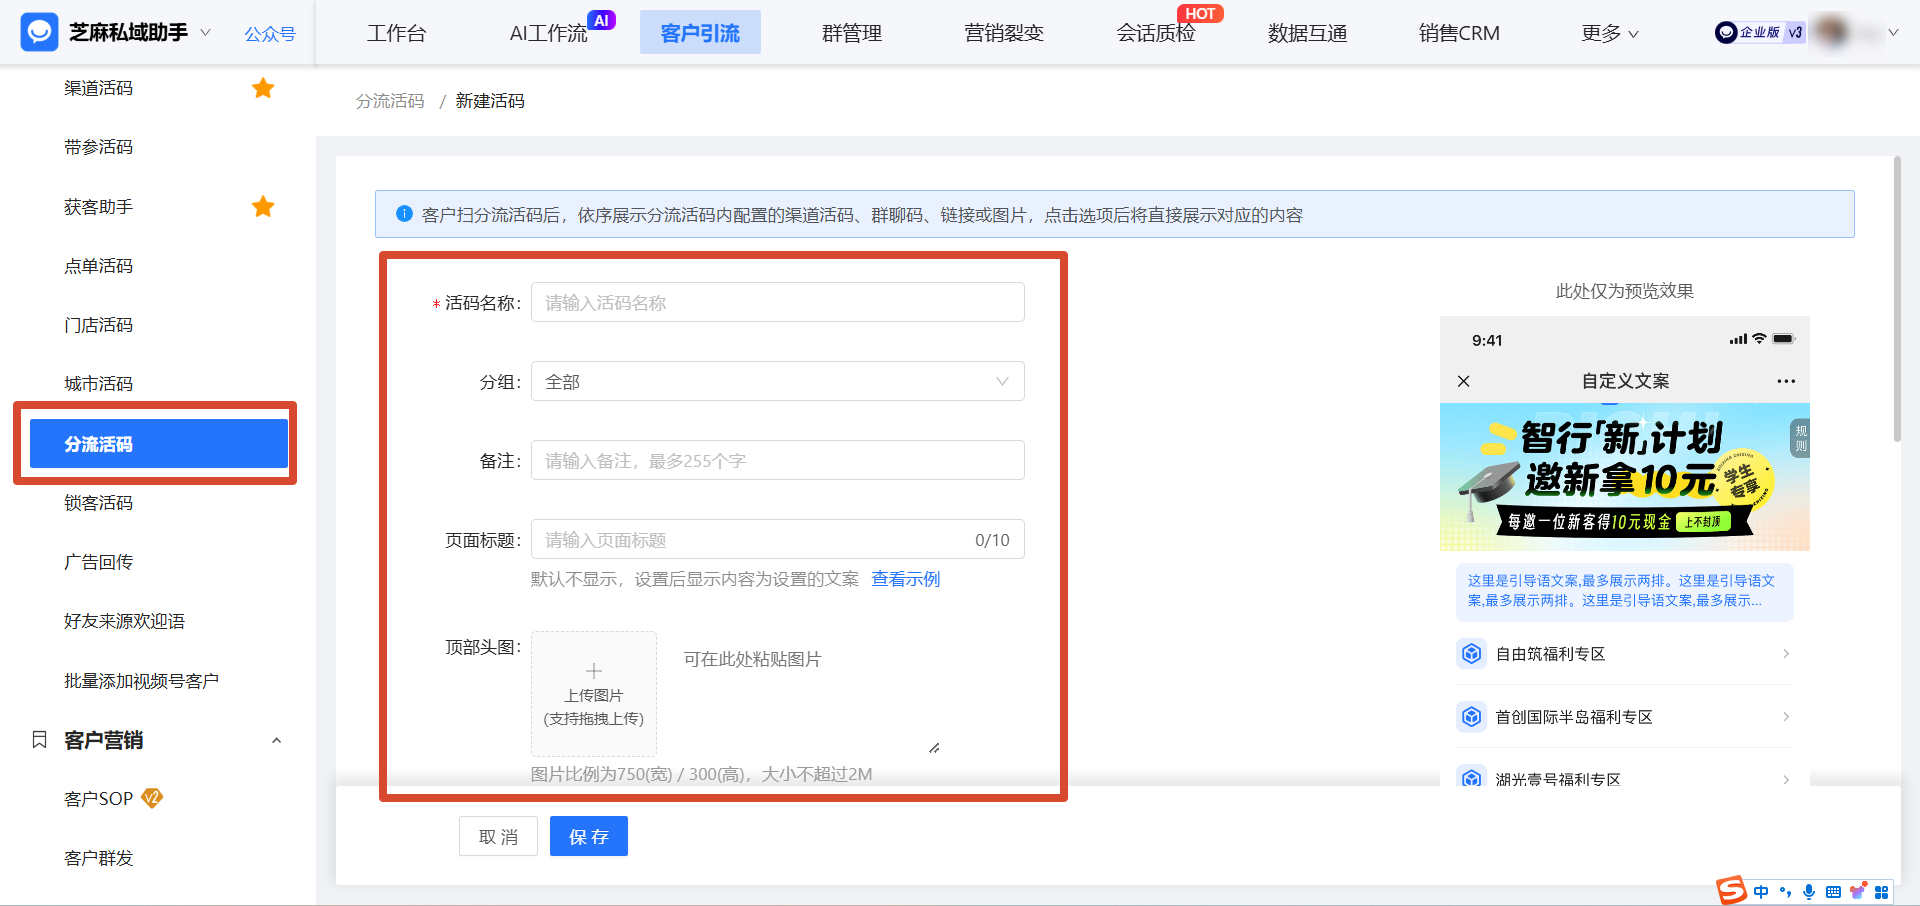Open the 更多 menu in top navigation

pos(1610,33)
